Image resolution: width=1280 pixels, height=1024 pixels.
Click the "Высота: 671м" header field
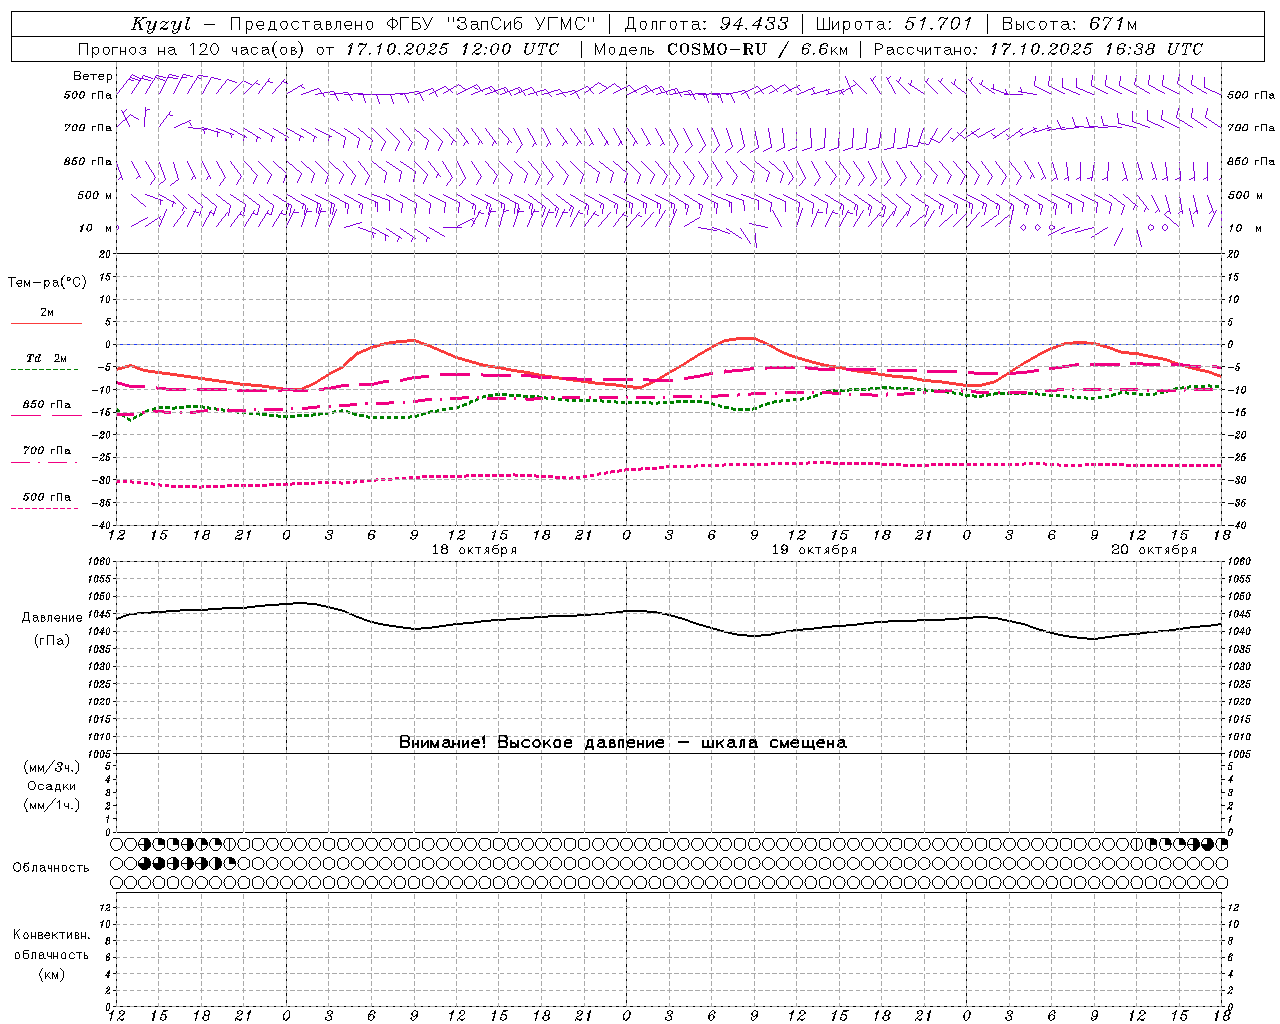coord(1069,24)
